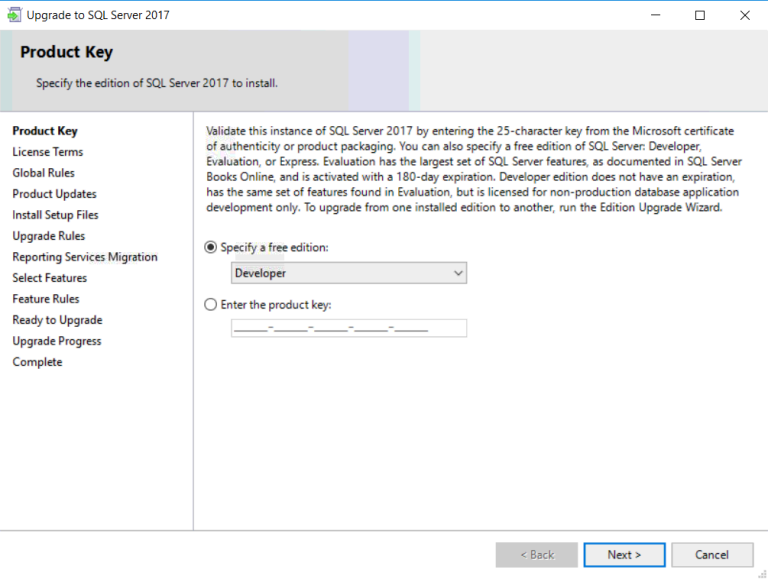Jump to the Install Setup Files step
The height and width of the screenshot is (579, 768).
55,215
